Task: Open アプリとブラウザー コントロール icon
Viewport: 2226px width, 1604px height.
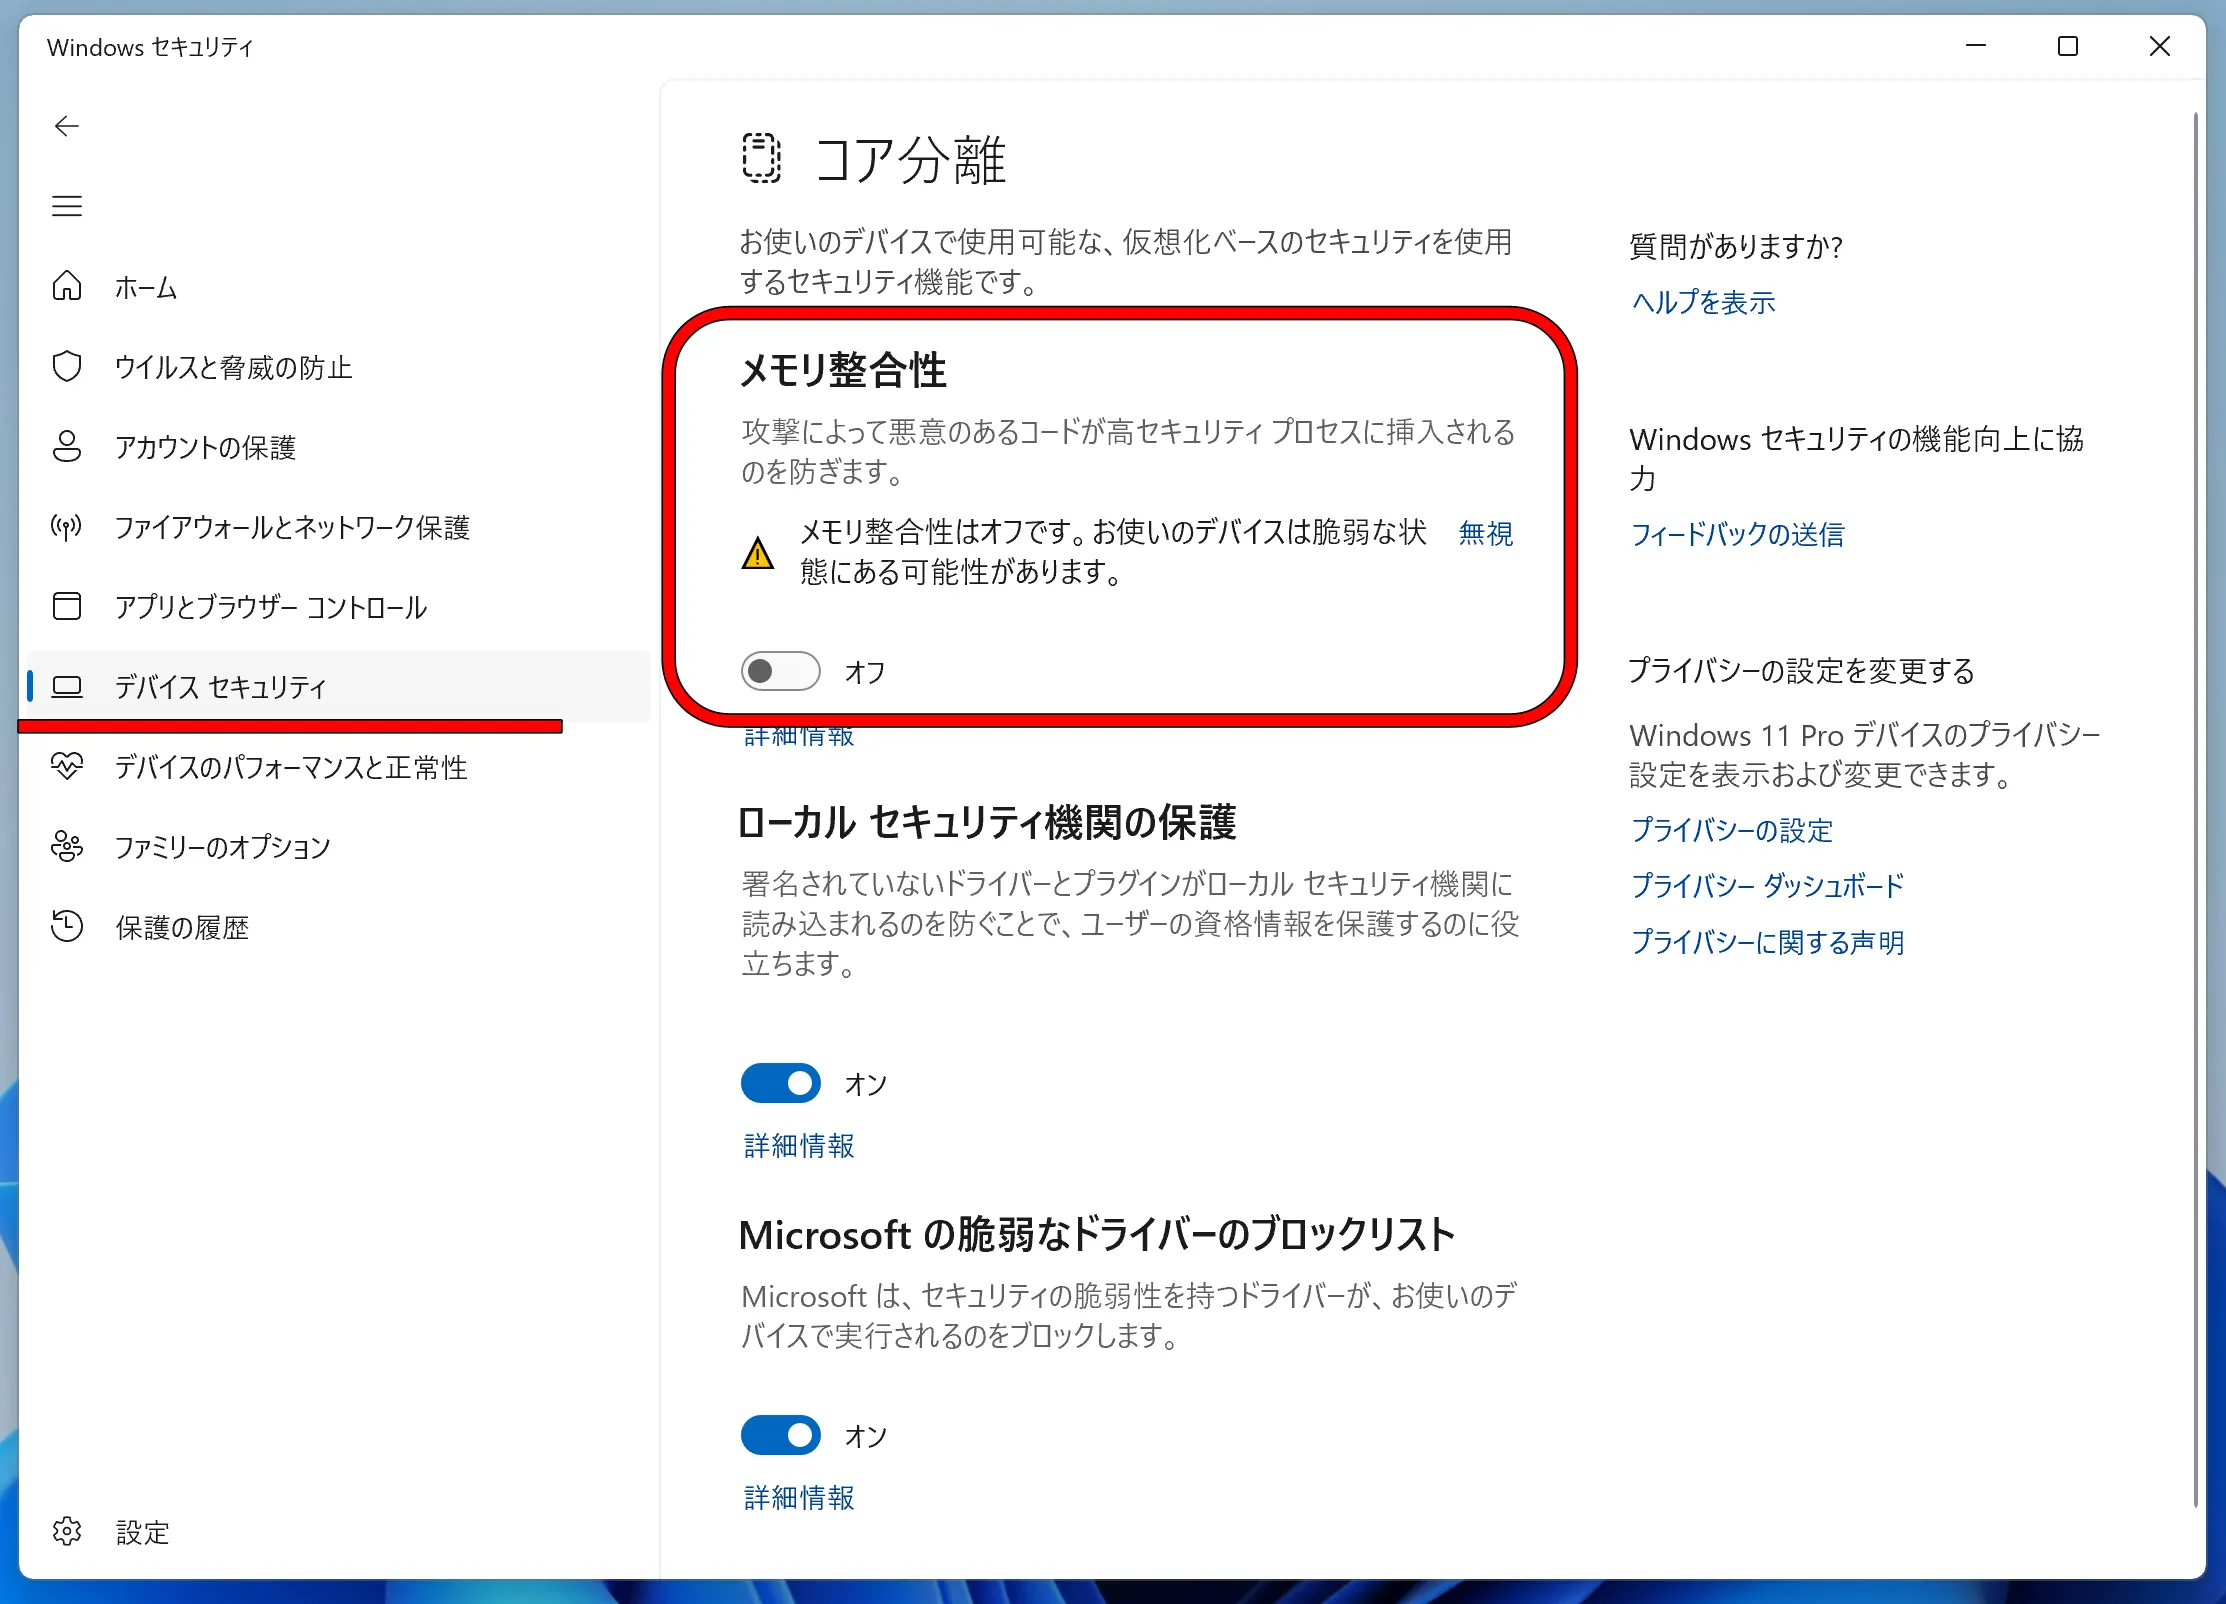Action: 66,606
